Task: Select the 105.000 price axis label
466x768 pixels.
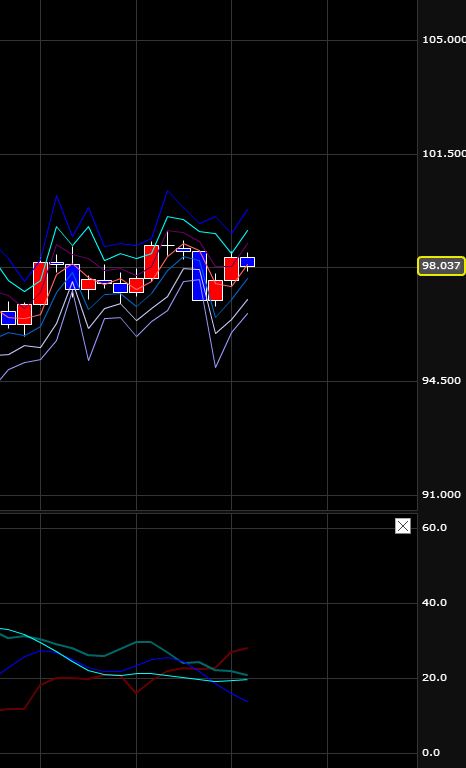Action: click(x=444, y=40)
